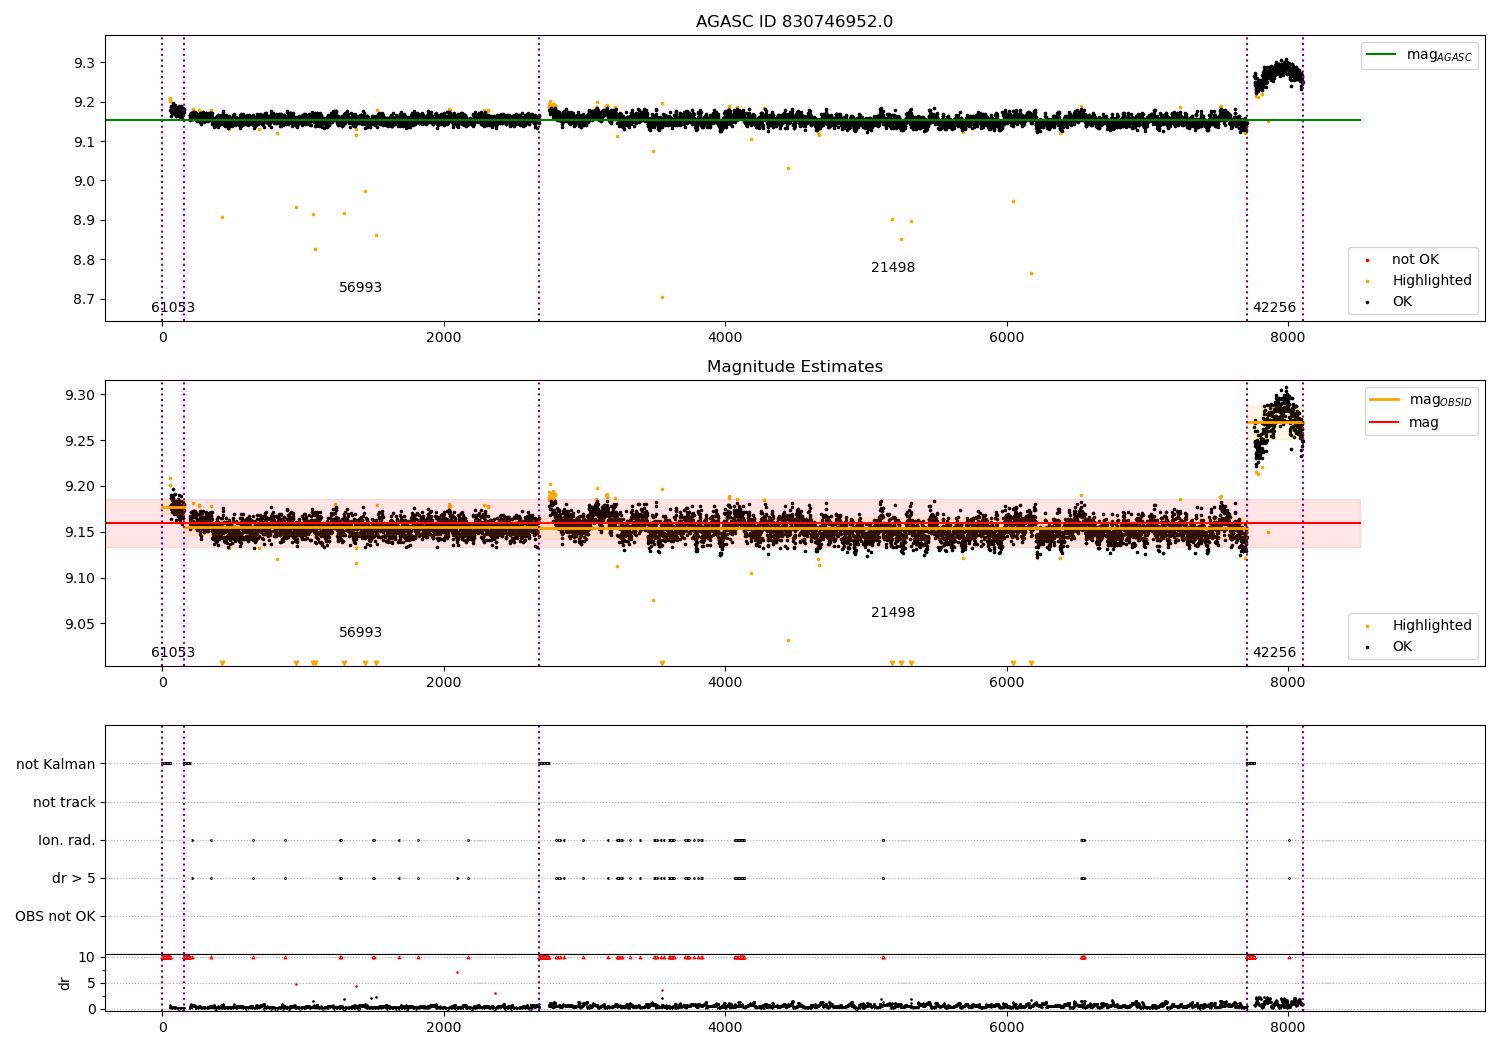Click the red "mag" legend entry

coord(1405,422)
